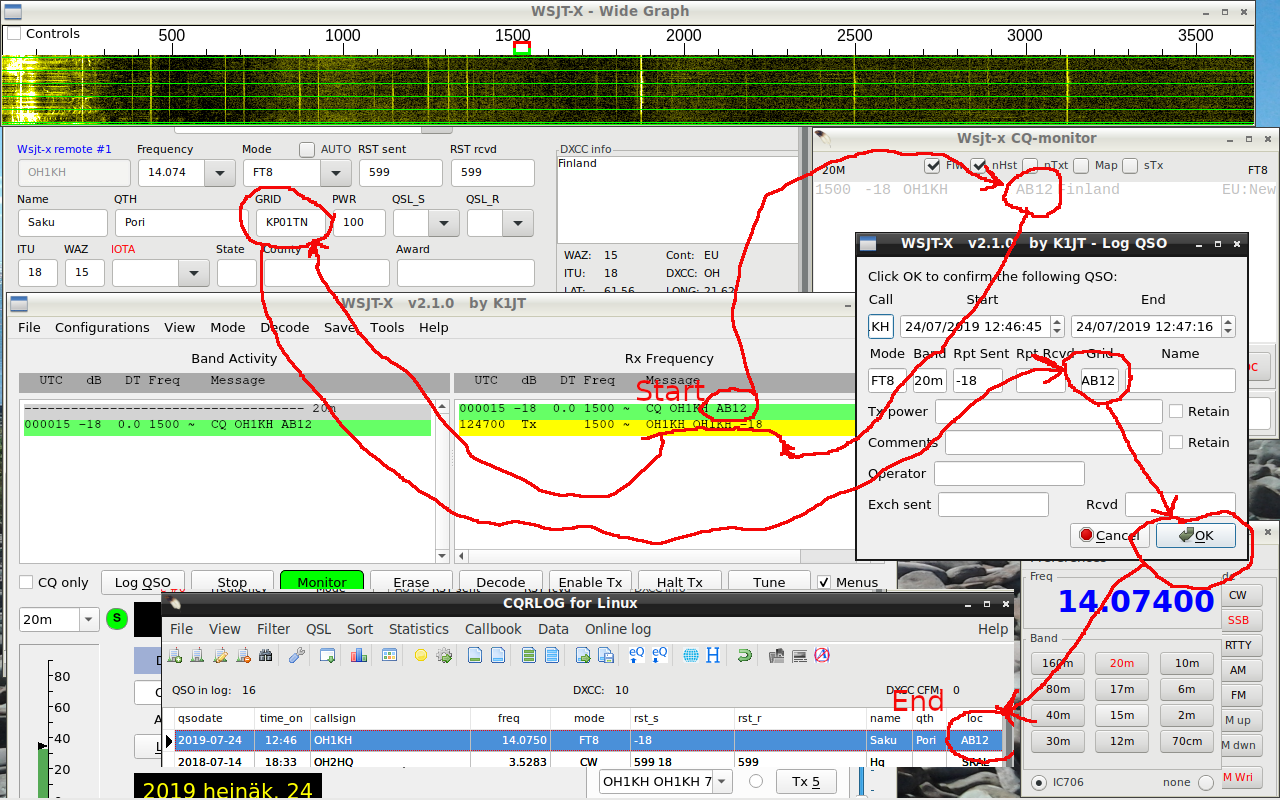Select the IC706 radio option

pyautogui.click(x=1039, y=782)
